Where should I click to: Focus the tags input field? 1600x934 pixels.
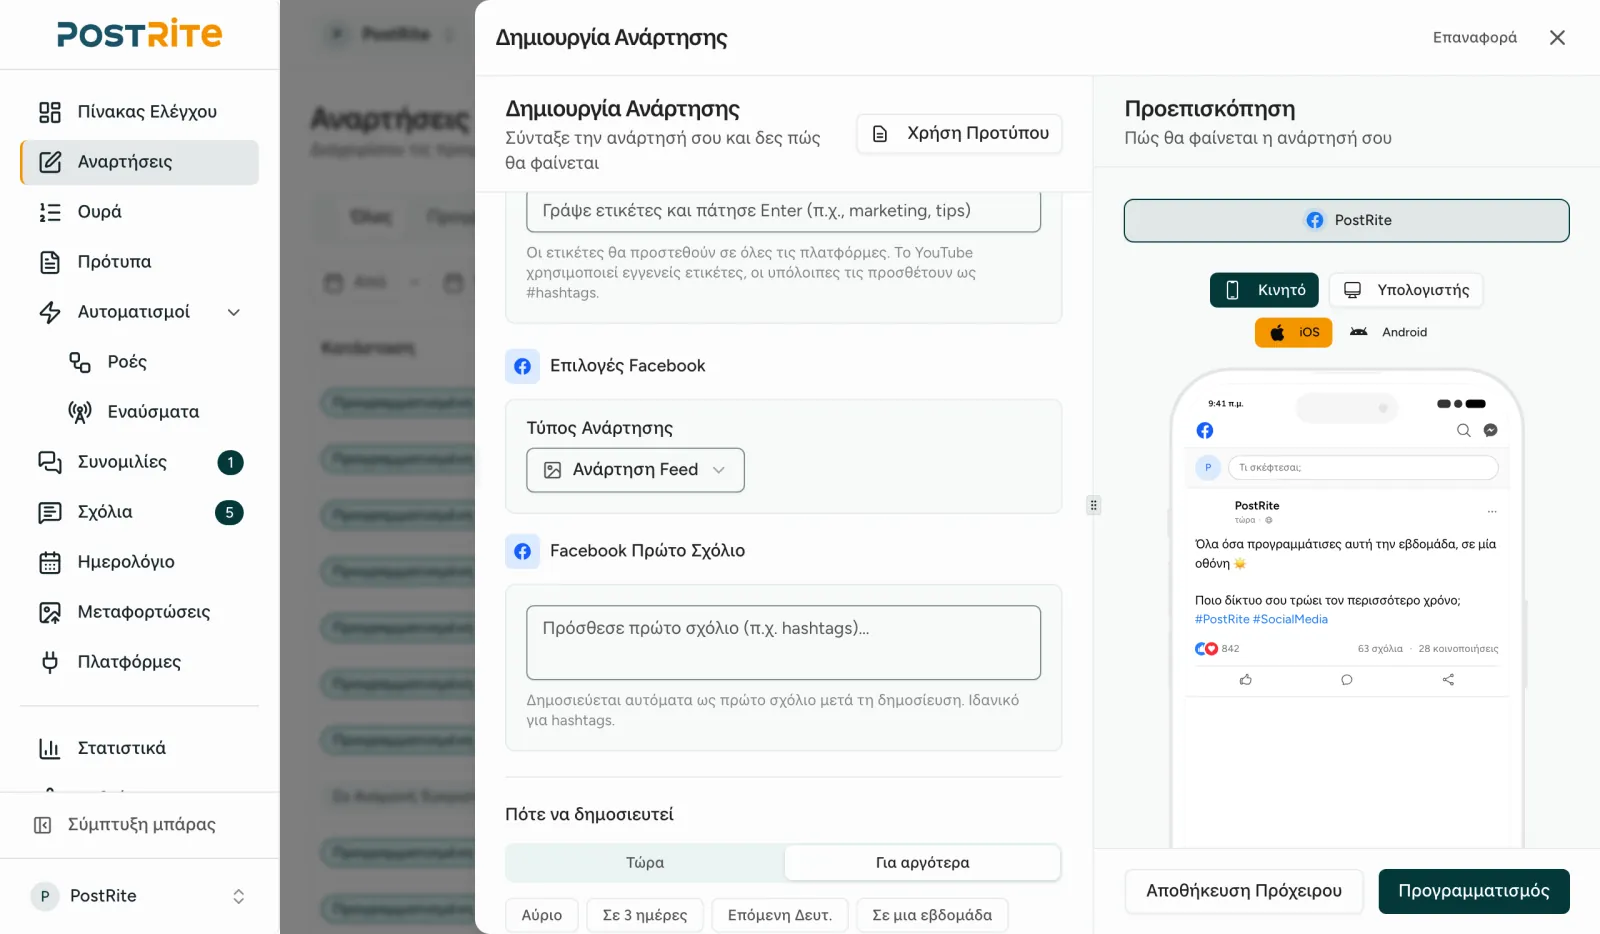[783, 211]
